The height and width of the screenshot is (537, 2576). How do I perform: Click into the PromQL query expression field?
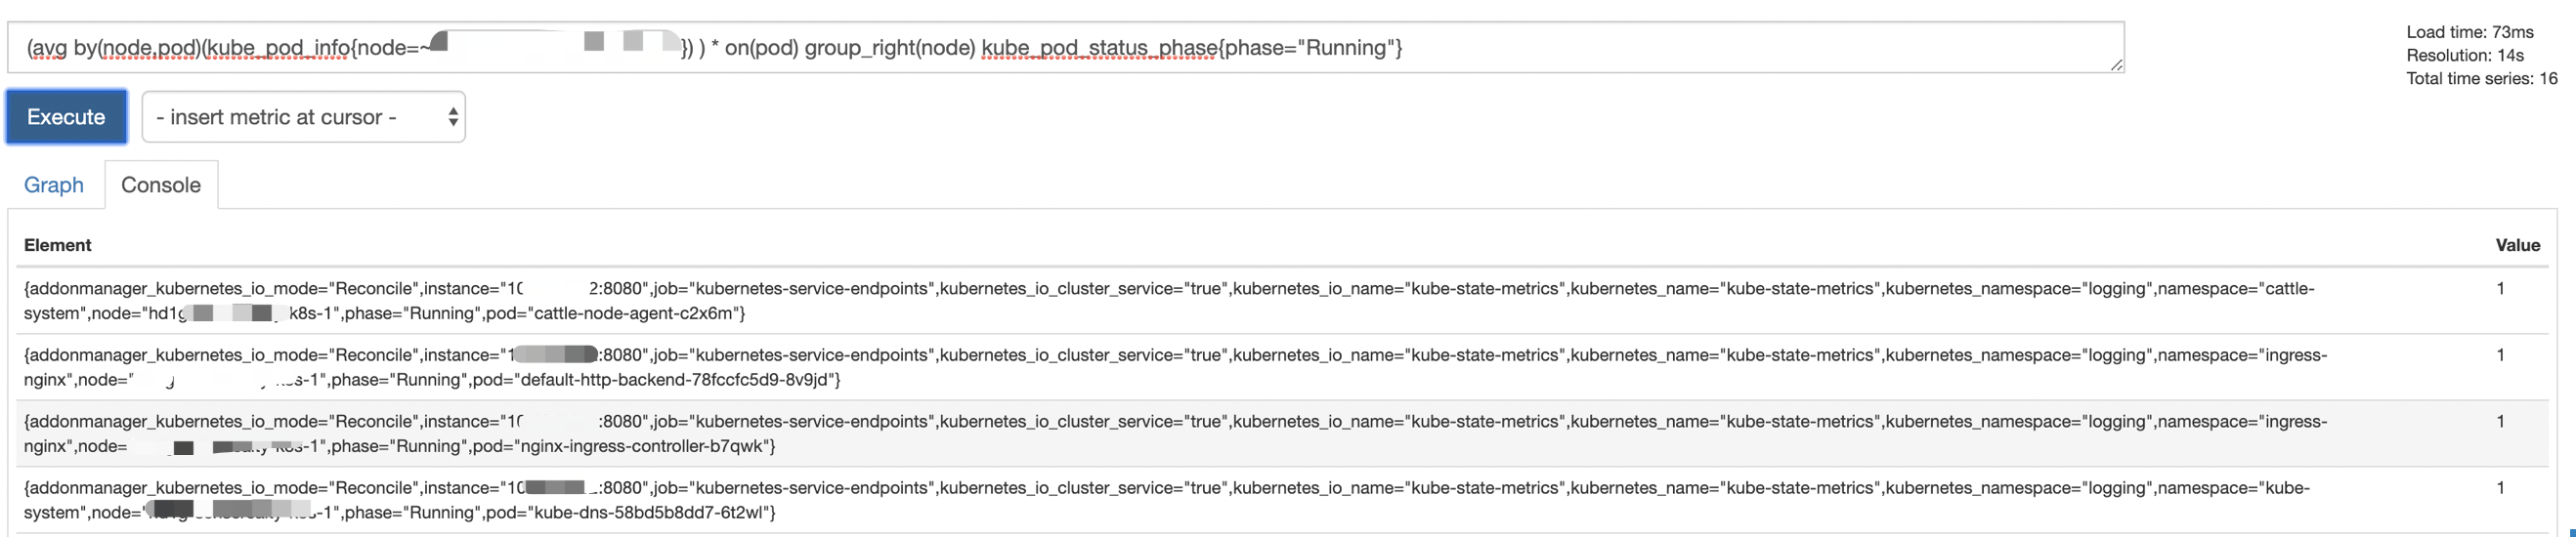coord(1065,47)
